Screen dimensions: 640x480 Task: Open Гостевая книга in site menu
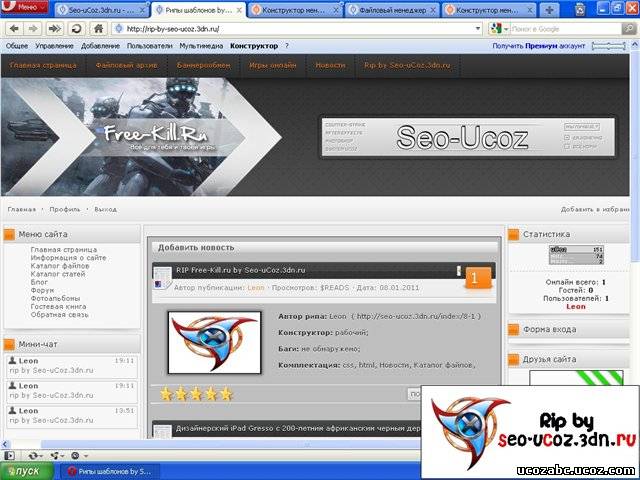58,307
